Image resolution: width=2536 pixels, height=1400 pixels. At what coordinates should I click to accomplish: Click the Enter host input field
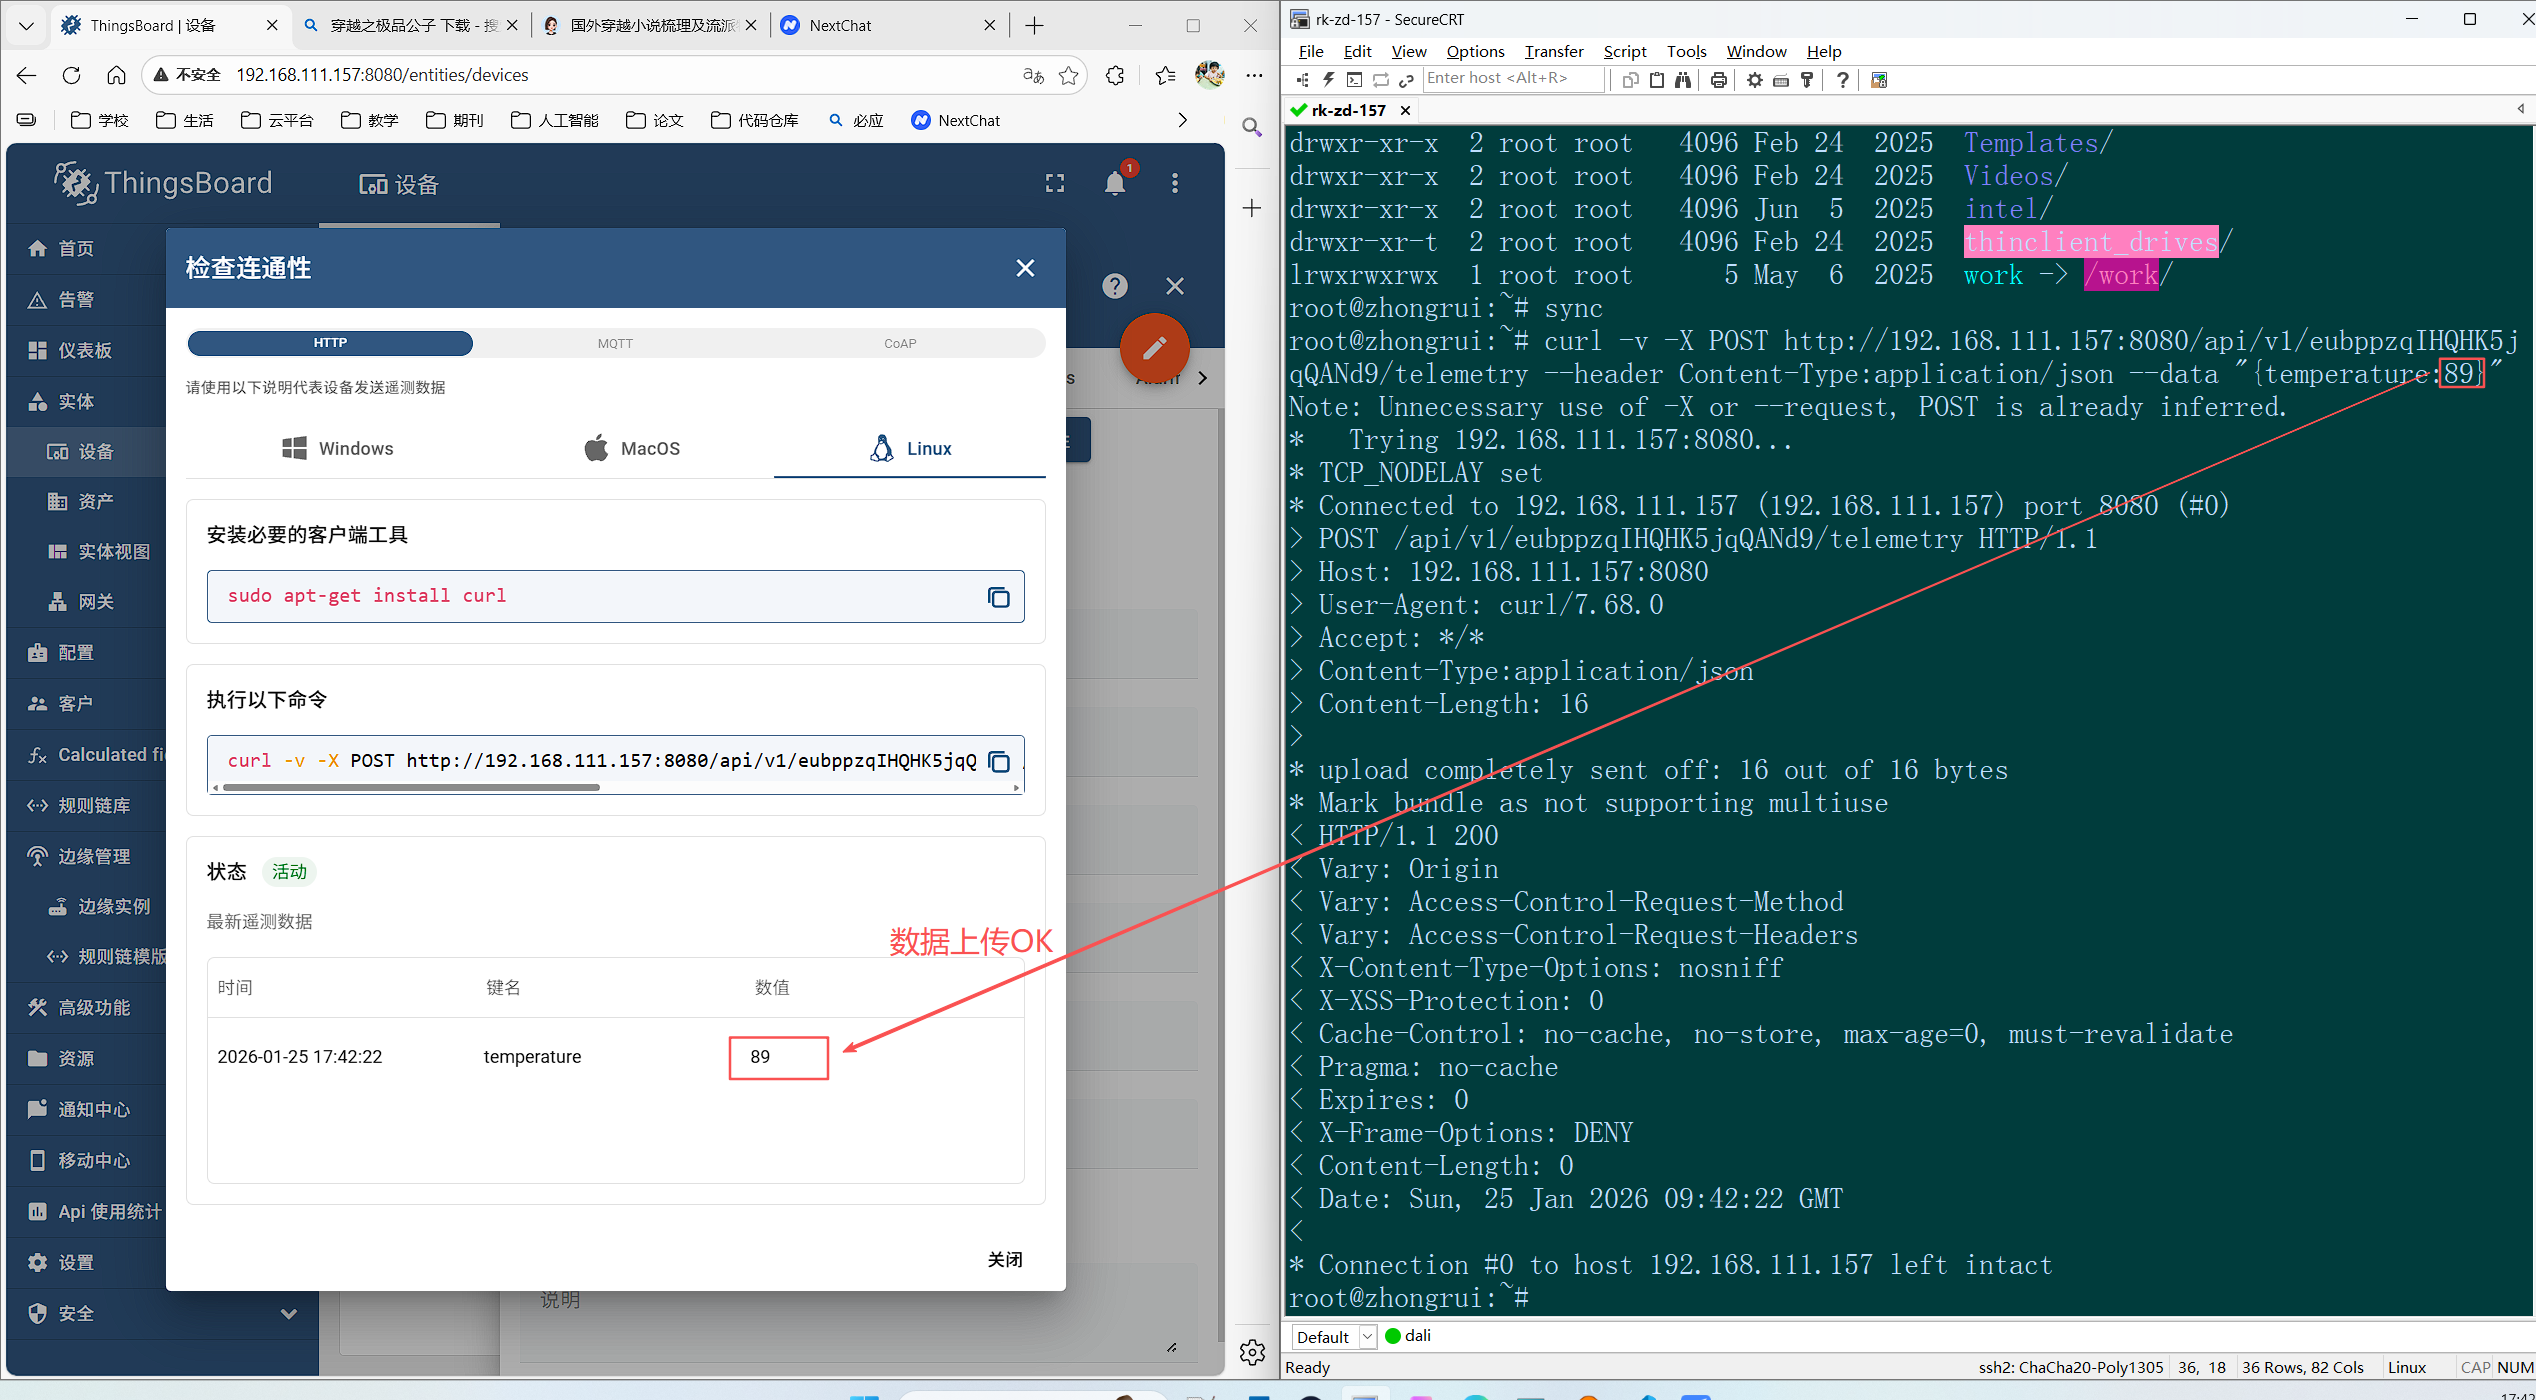pos(1510,79)
